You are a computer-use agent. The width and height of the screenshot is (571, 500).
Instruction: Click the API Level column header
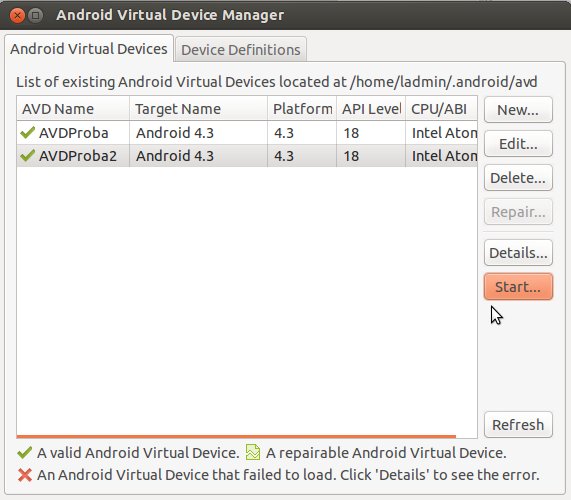click(x=371, y=109)
